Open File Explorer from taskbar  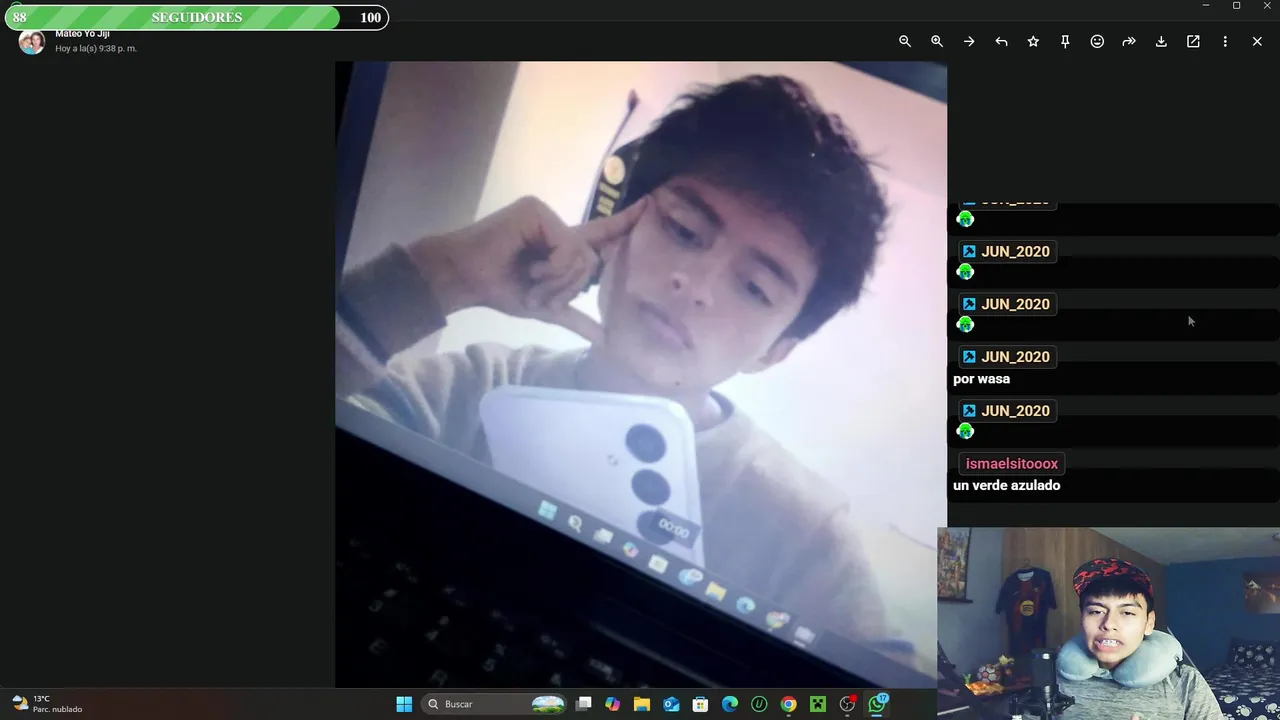[642, 704]
